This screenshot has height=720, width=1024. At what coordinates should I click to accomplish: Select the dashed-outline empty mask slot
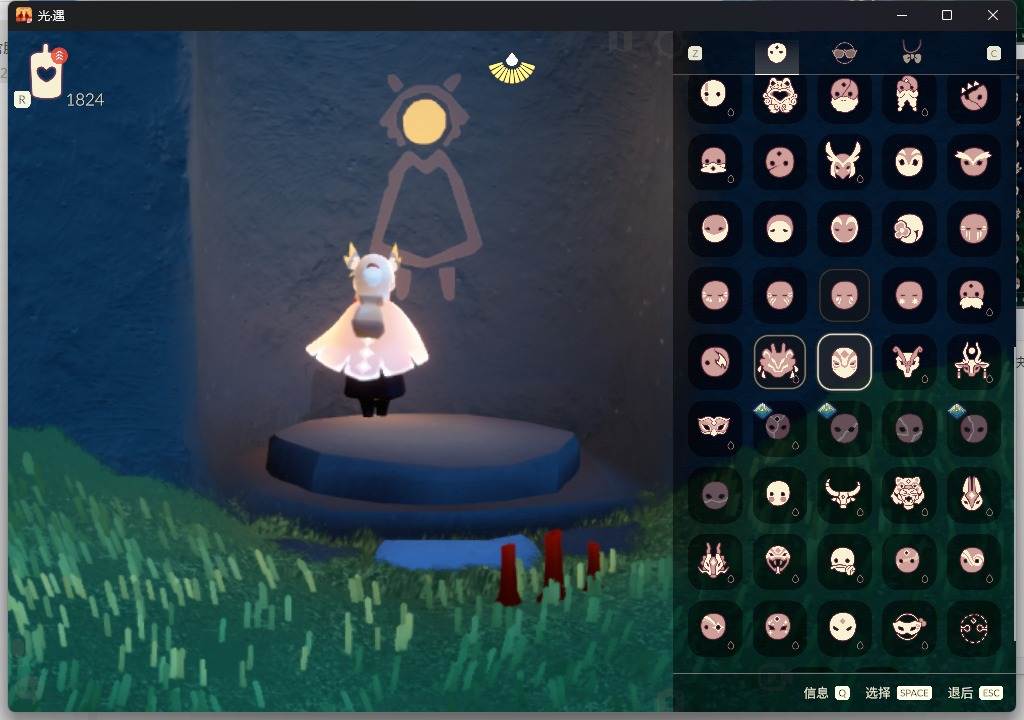(973, 627)
